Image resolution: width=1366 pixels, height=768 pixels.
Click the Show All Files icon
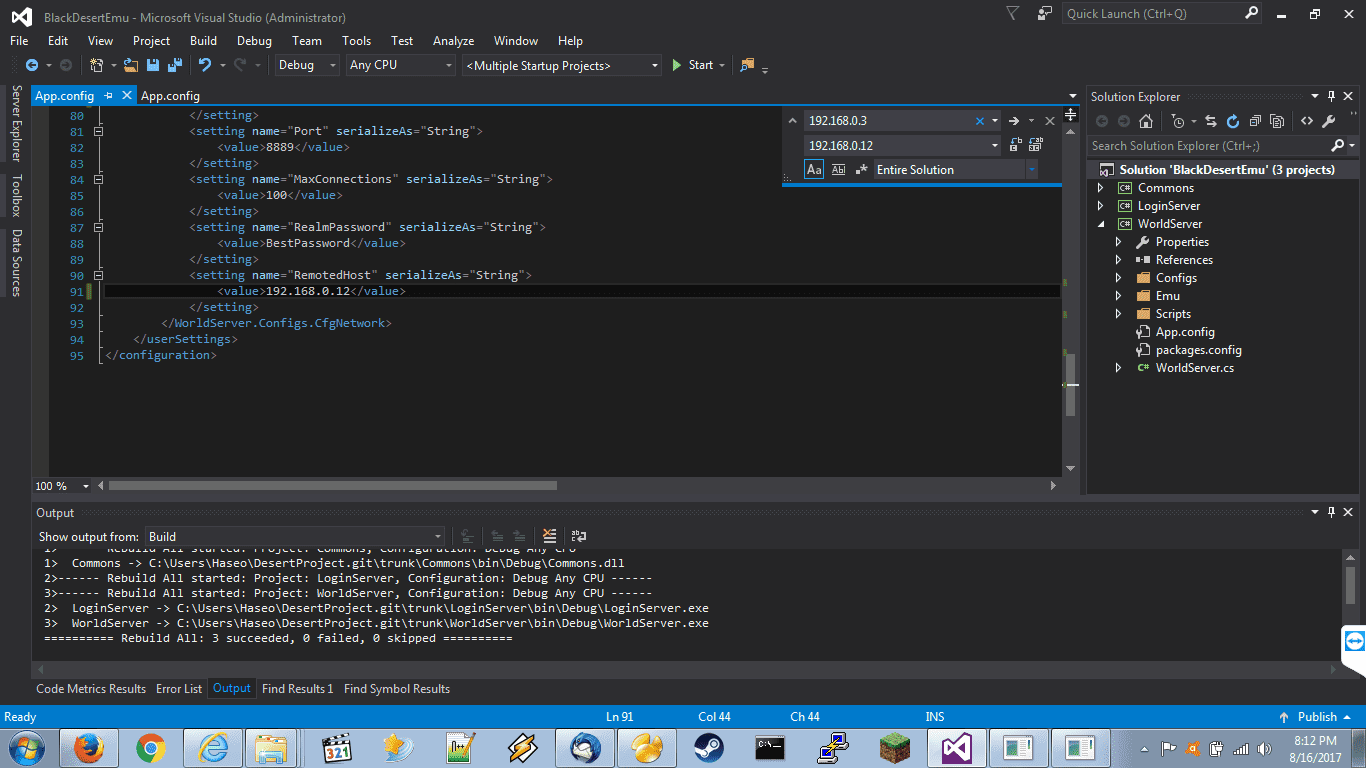[1277, 121]
